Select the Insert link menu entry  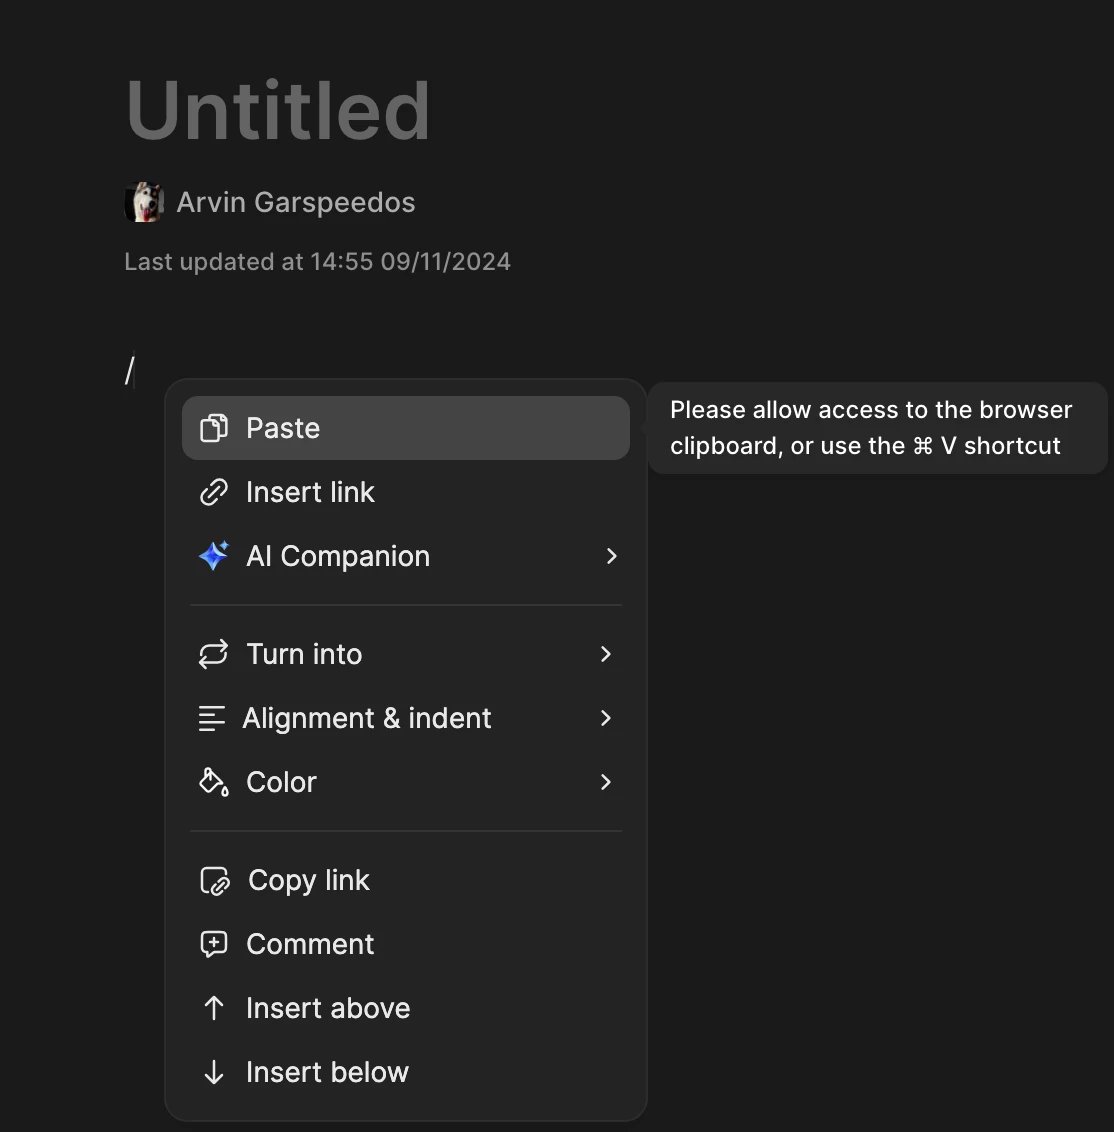(x=310, y=492)
